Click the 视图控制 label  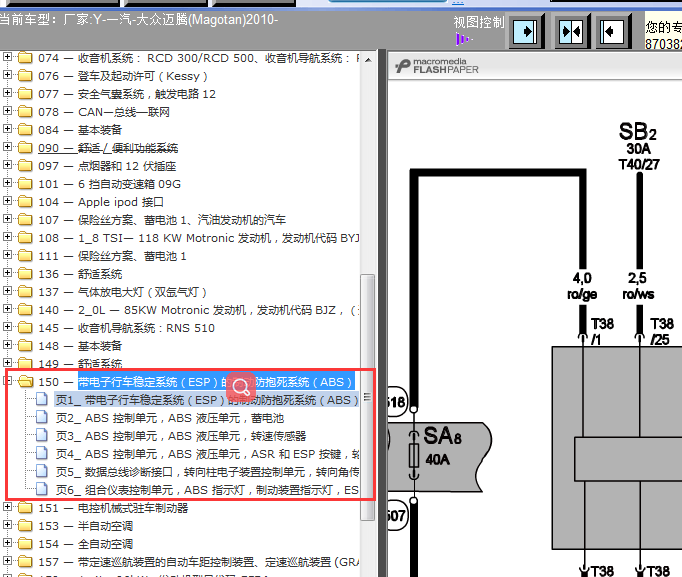pos(478,22)
